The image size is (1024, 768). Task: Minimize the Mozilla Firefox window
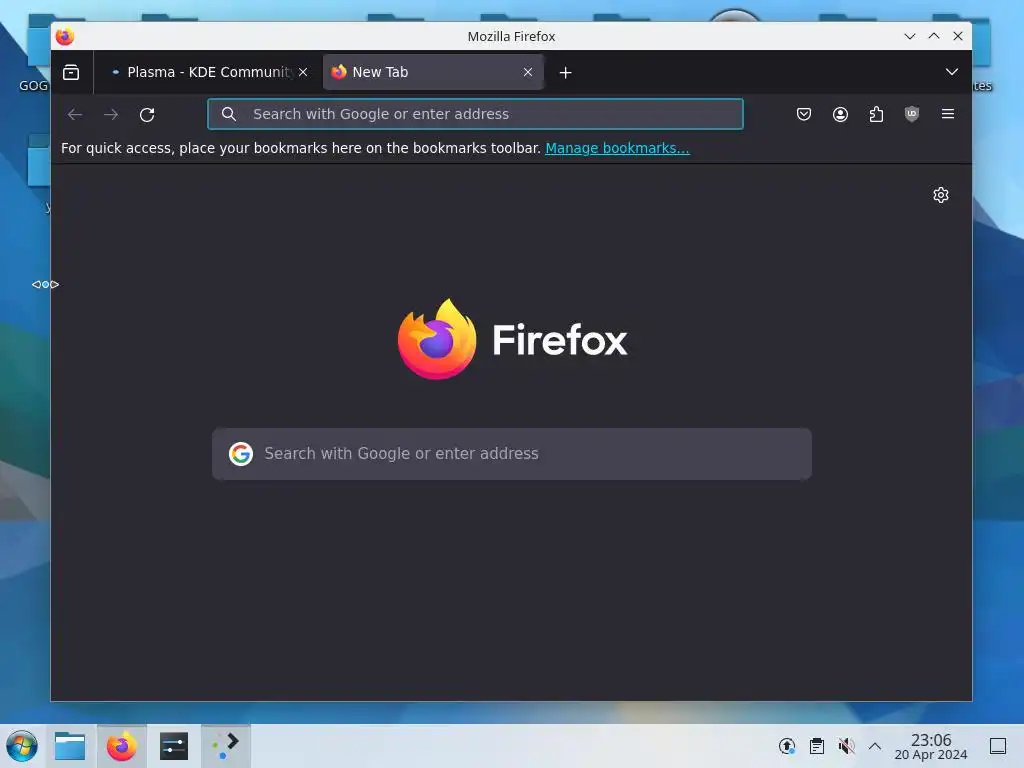point(910,37)
